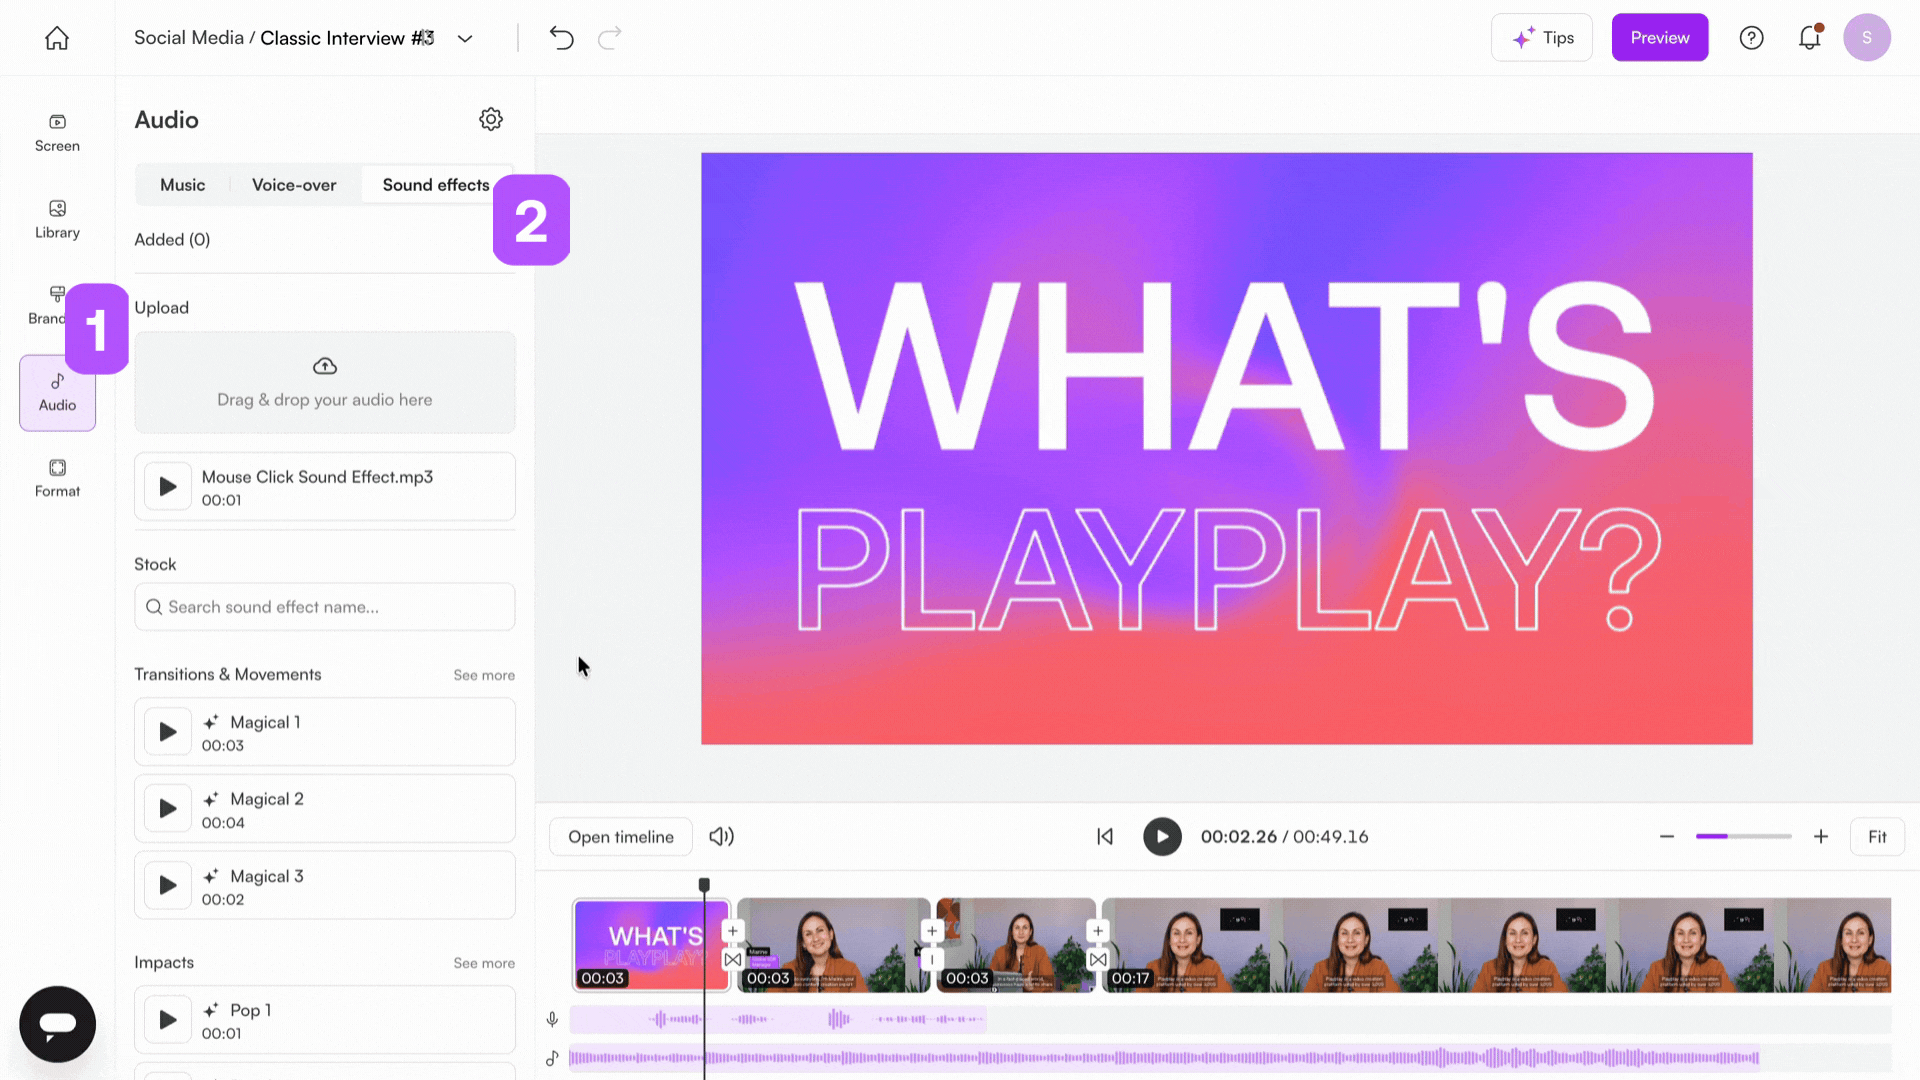
Task: Play the Mouse Click Sound Effect.mp3 preview
Action: click(x=168, y=487)
